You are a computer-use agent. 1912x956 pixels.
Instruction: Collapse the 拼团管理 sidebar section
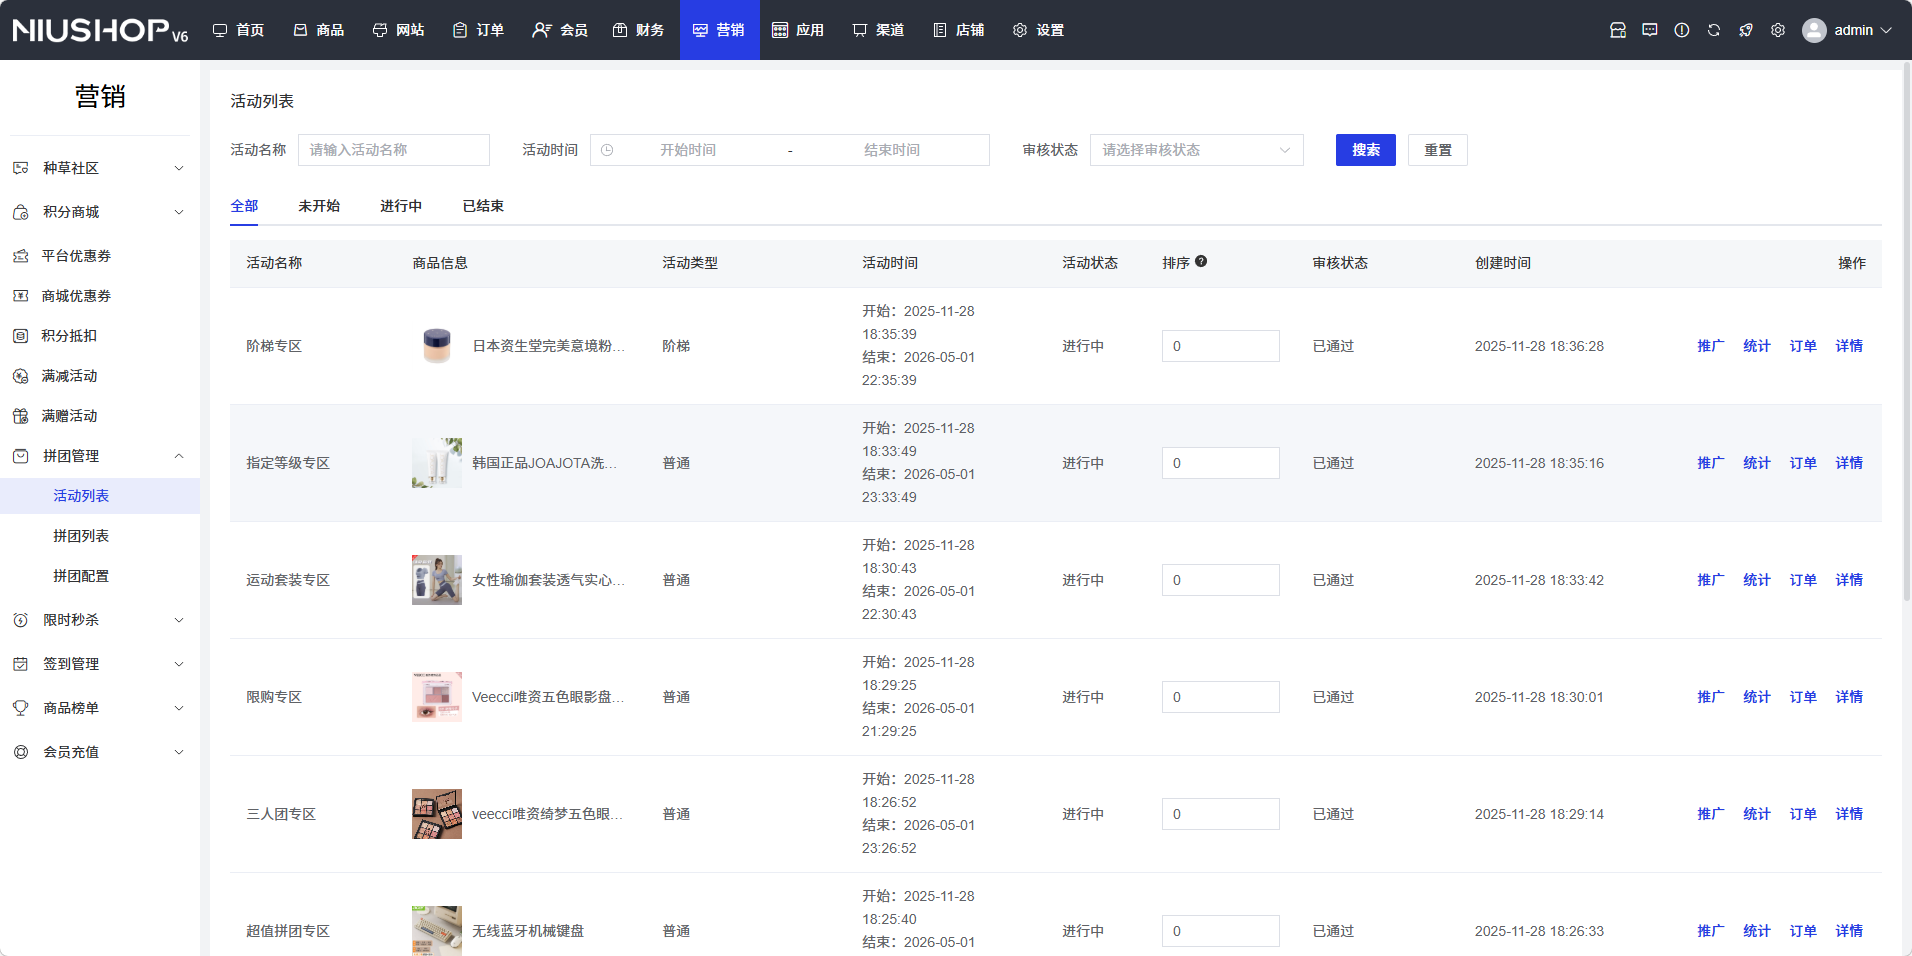[100, 456]
